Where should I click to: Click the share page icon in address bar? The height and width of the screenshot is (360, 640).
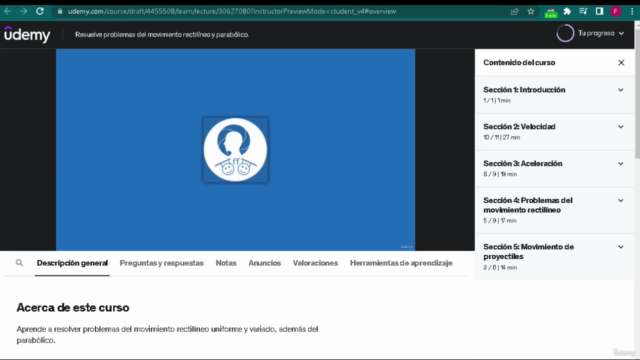(514, 11)
